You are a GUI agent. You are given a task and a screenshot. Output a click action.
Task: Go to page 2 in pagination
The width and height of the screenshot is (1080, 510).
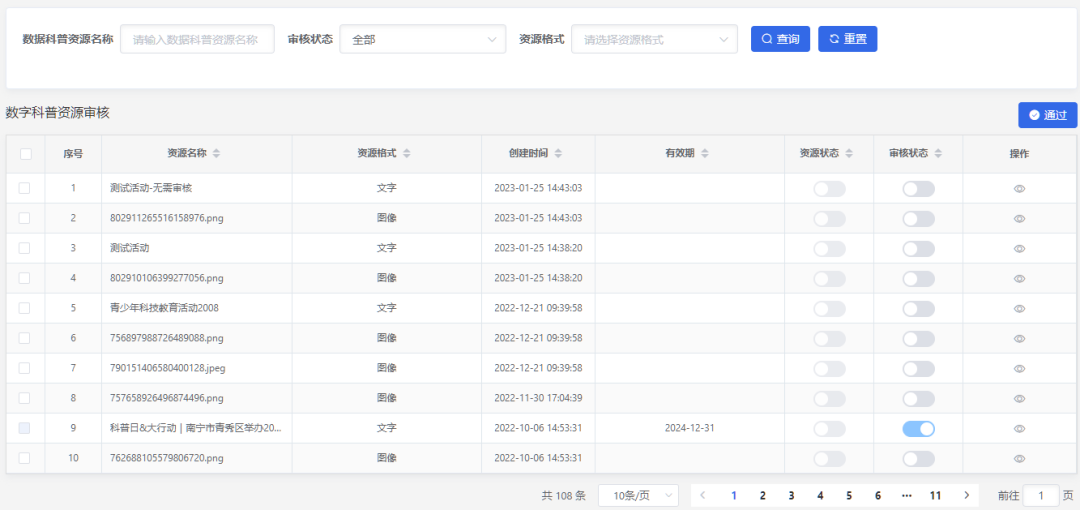(x=762, y=495)
